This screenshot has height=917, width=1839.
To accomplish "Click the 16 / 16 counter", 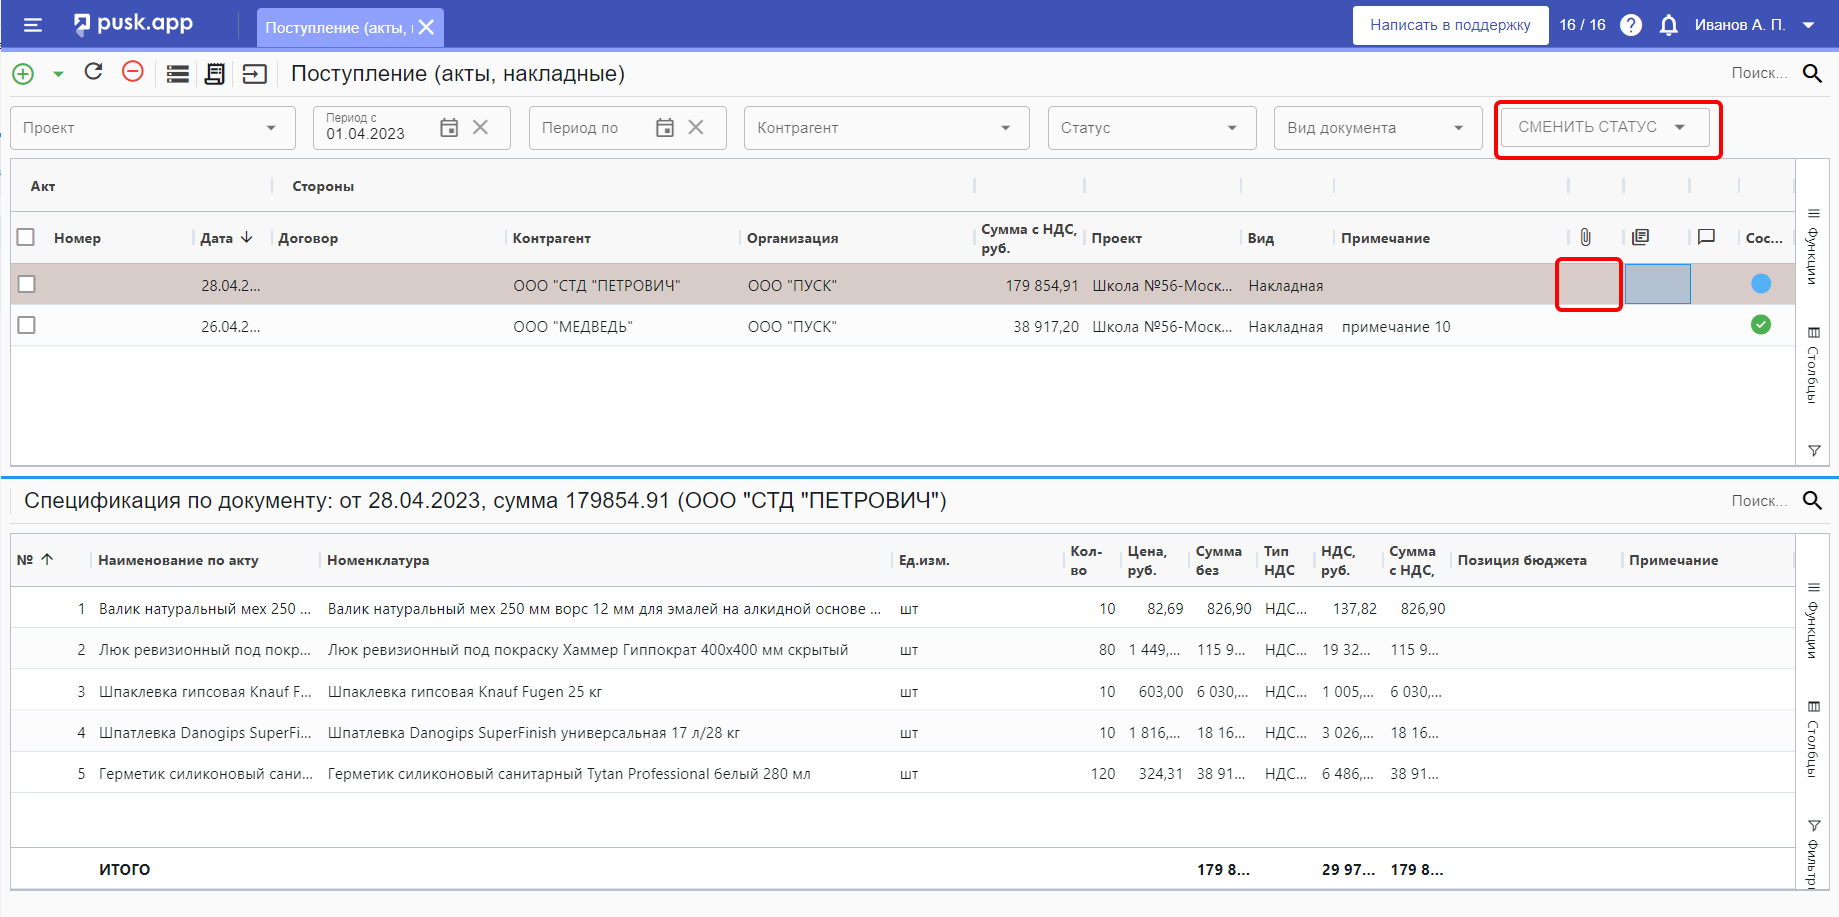I will click(x=1582, y=25).
